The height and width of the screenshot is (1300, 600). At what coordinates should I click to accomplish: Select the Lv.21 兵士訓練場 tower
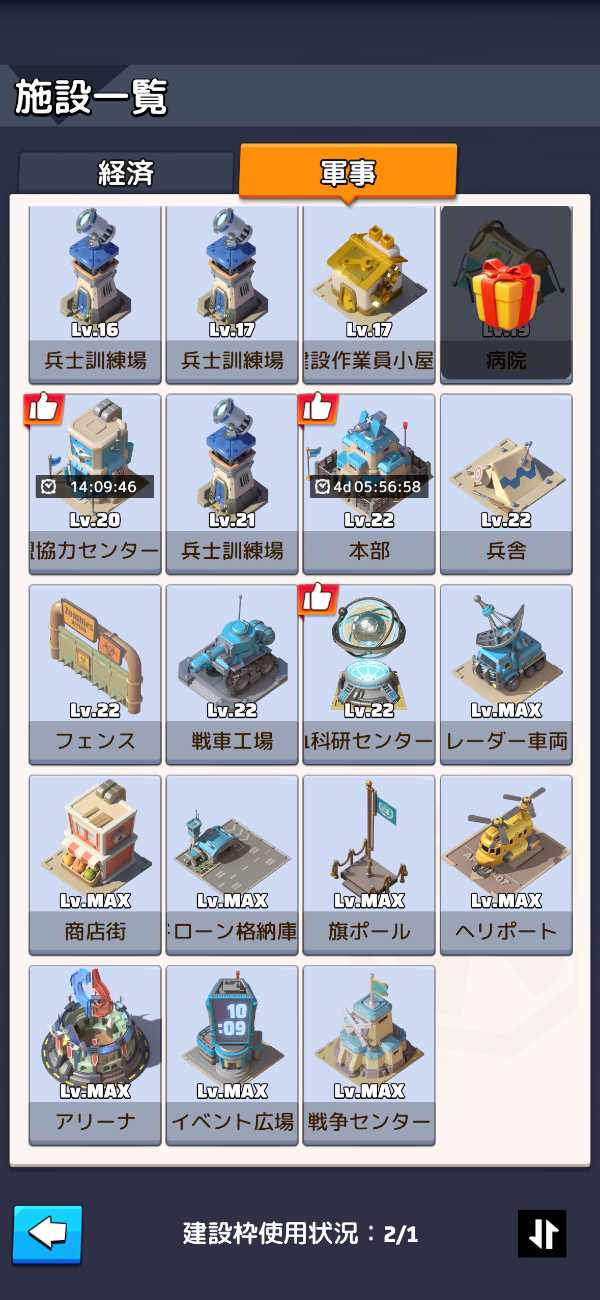[232, 483]
